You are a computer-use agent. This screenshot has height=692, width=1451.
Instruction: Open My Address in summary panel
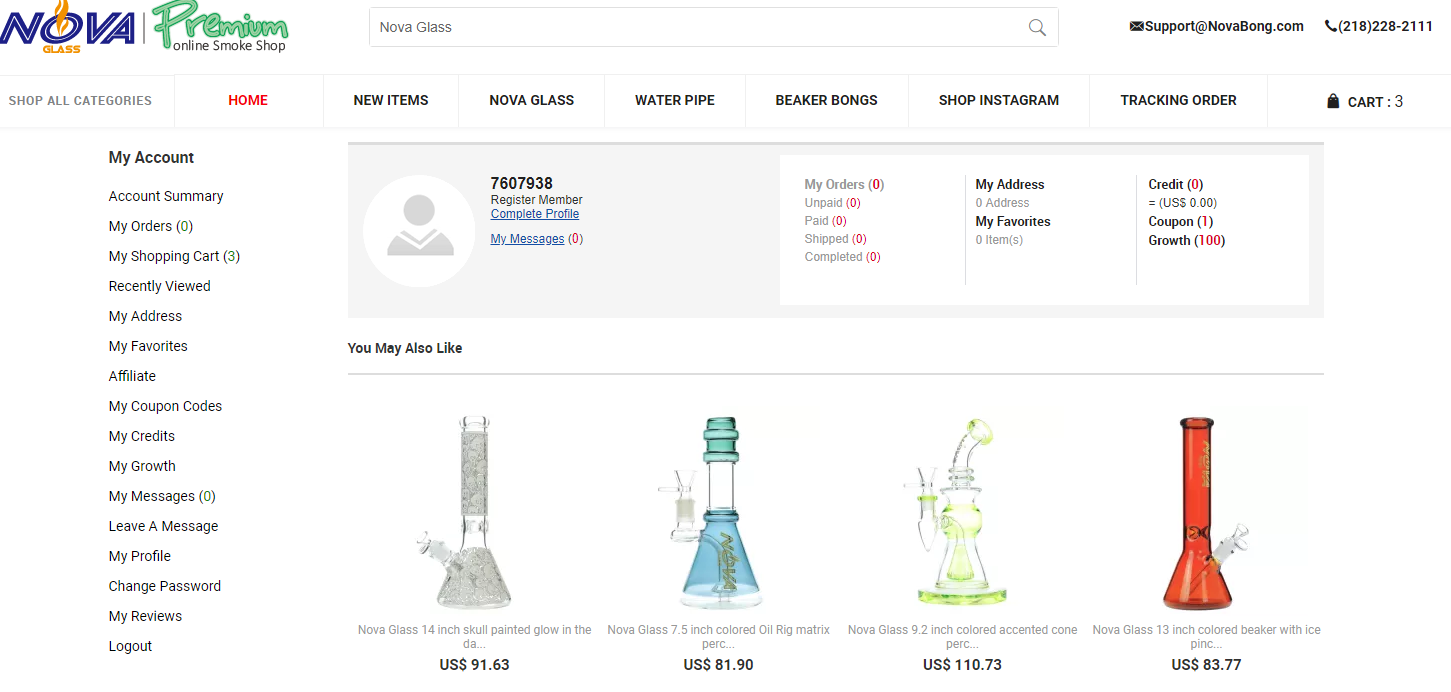tap(1010, 184)
